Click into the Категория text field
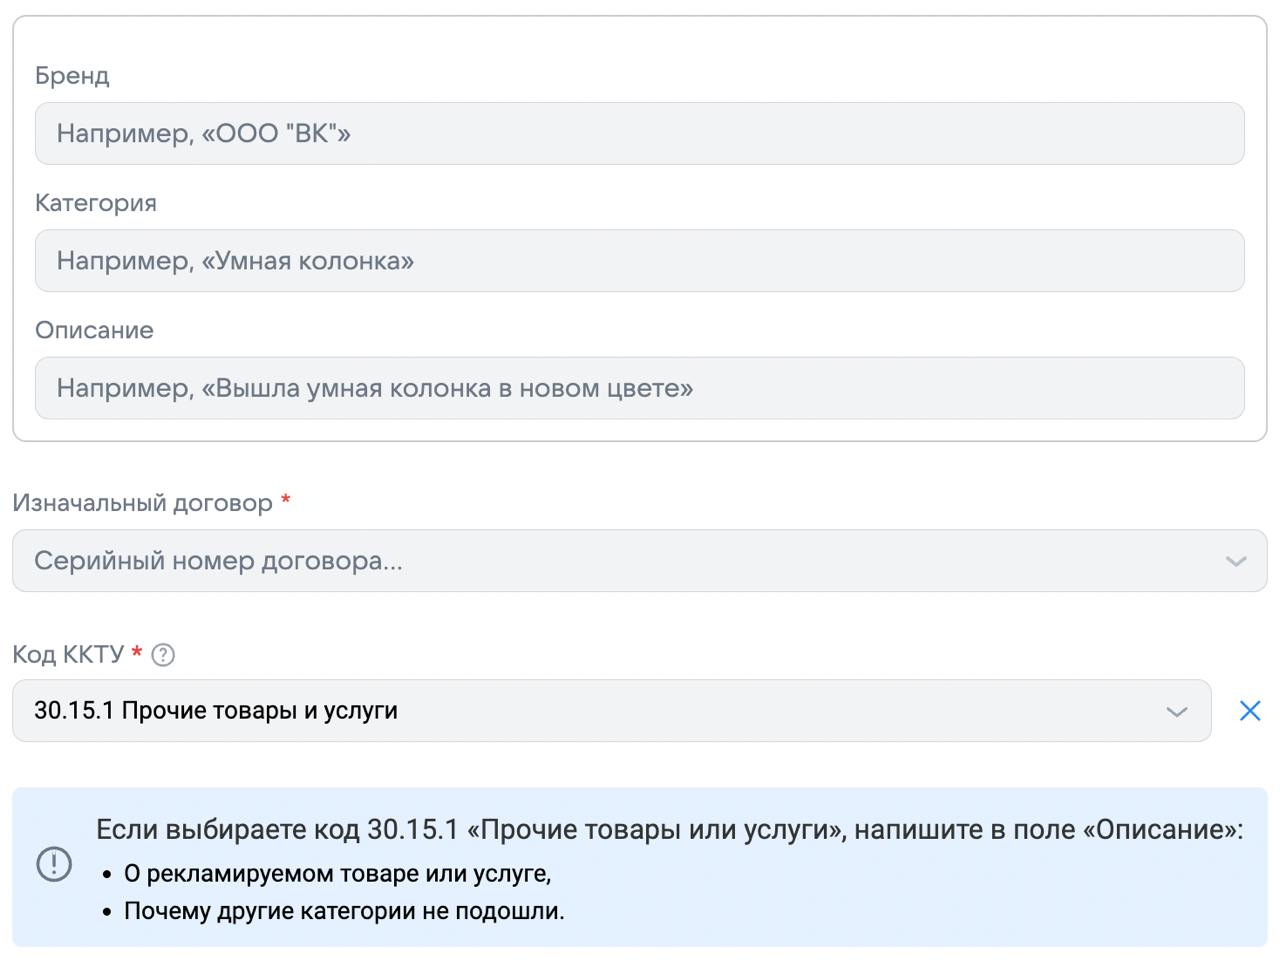 (639, 261)
